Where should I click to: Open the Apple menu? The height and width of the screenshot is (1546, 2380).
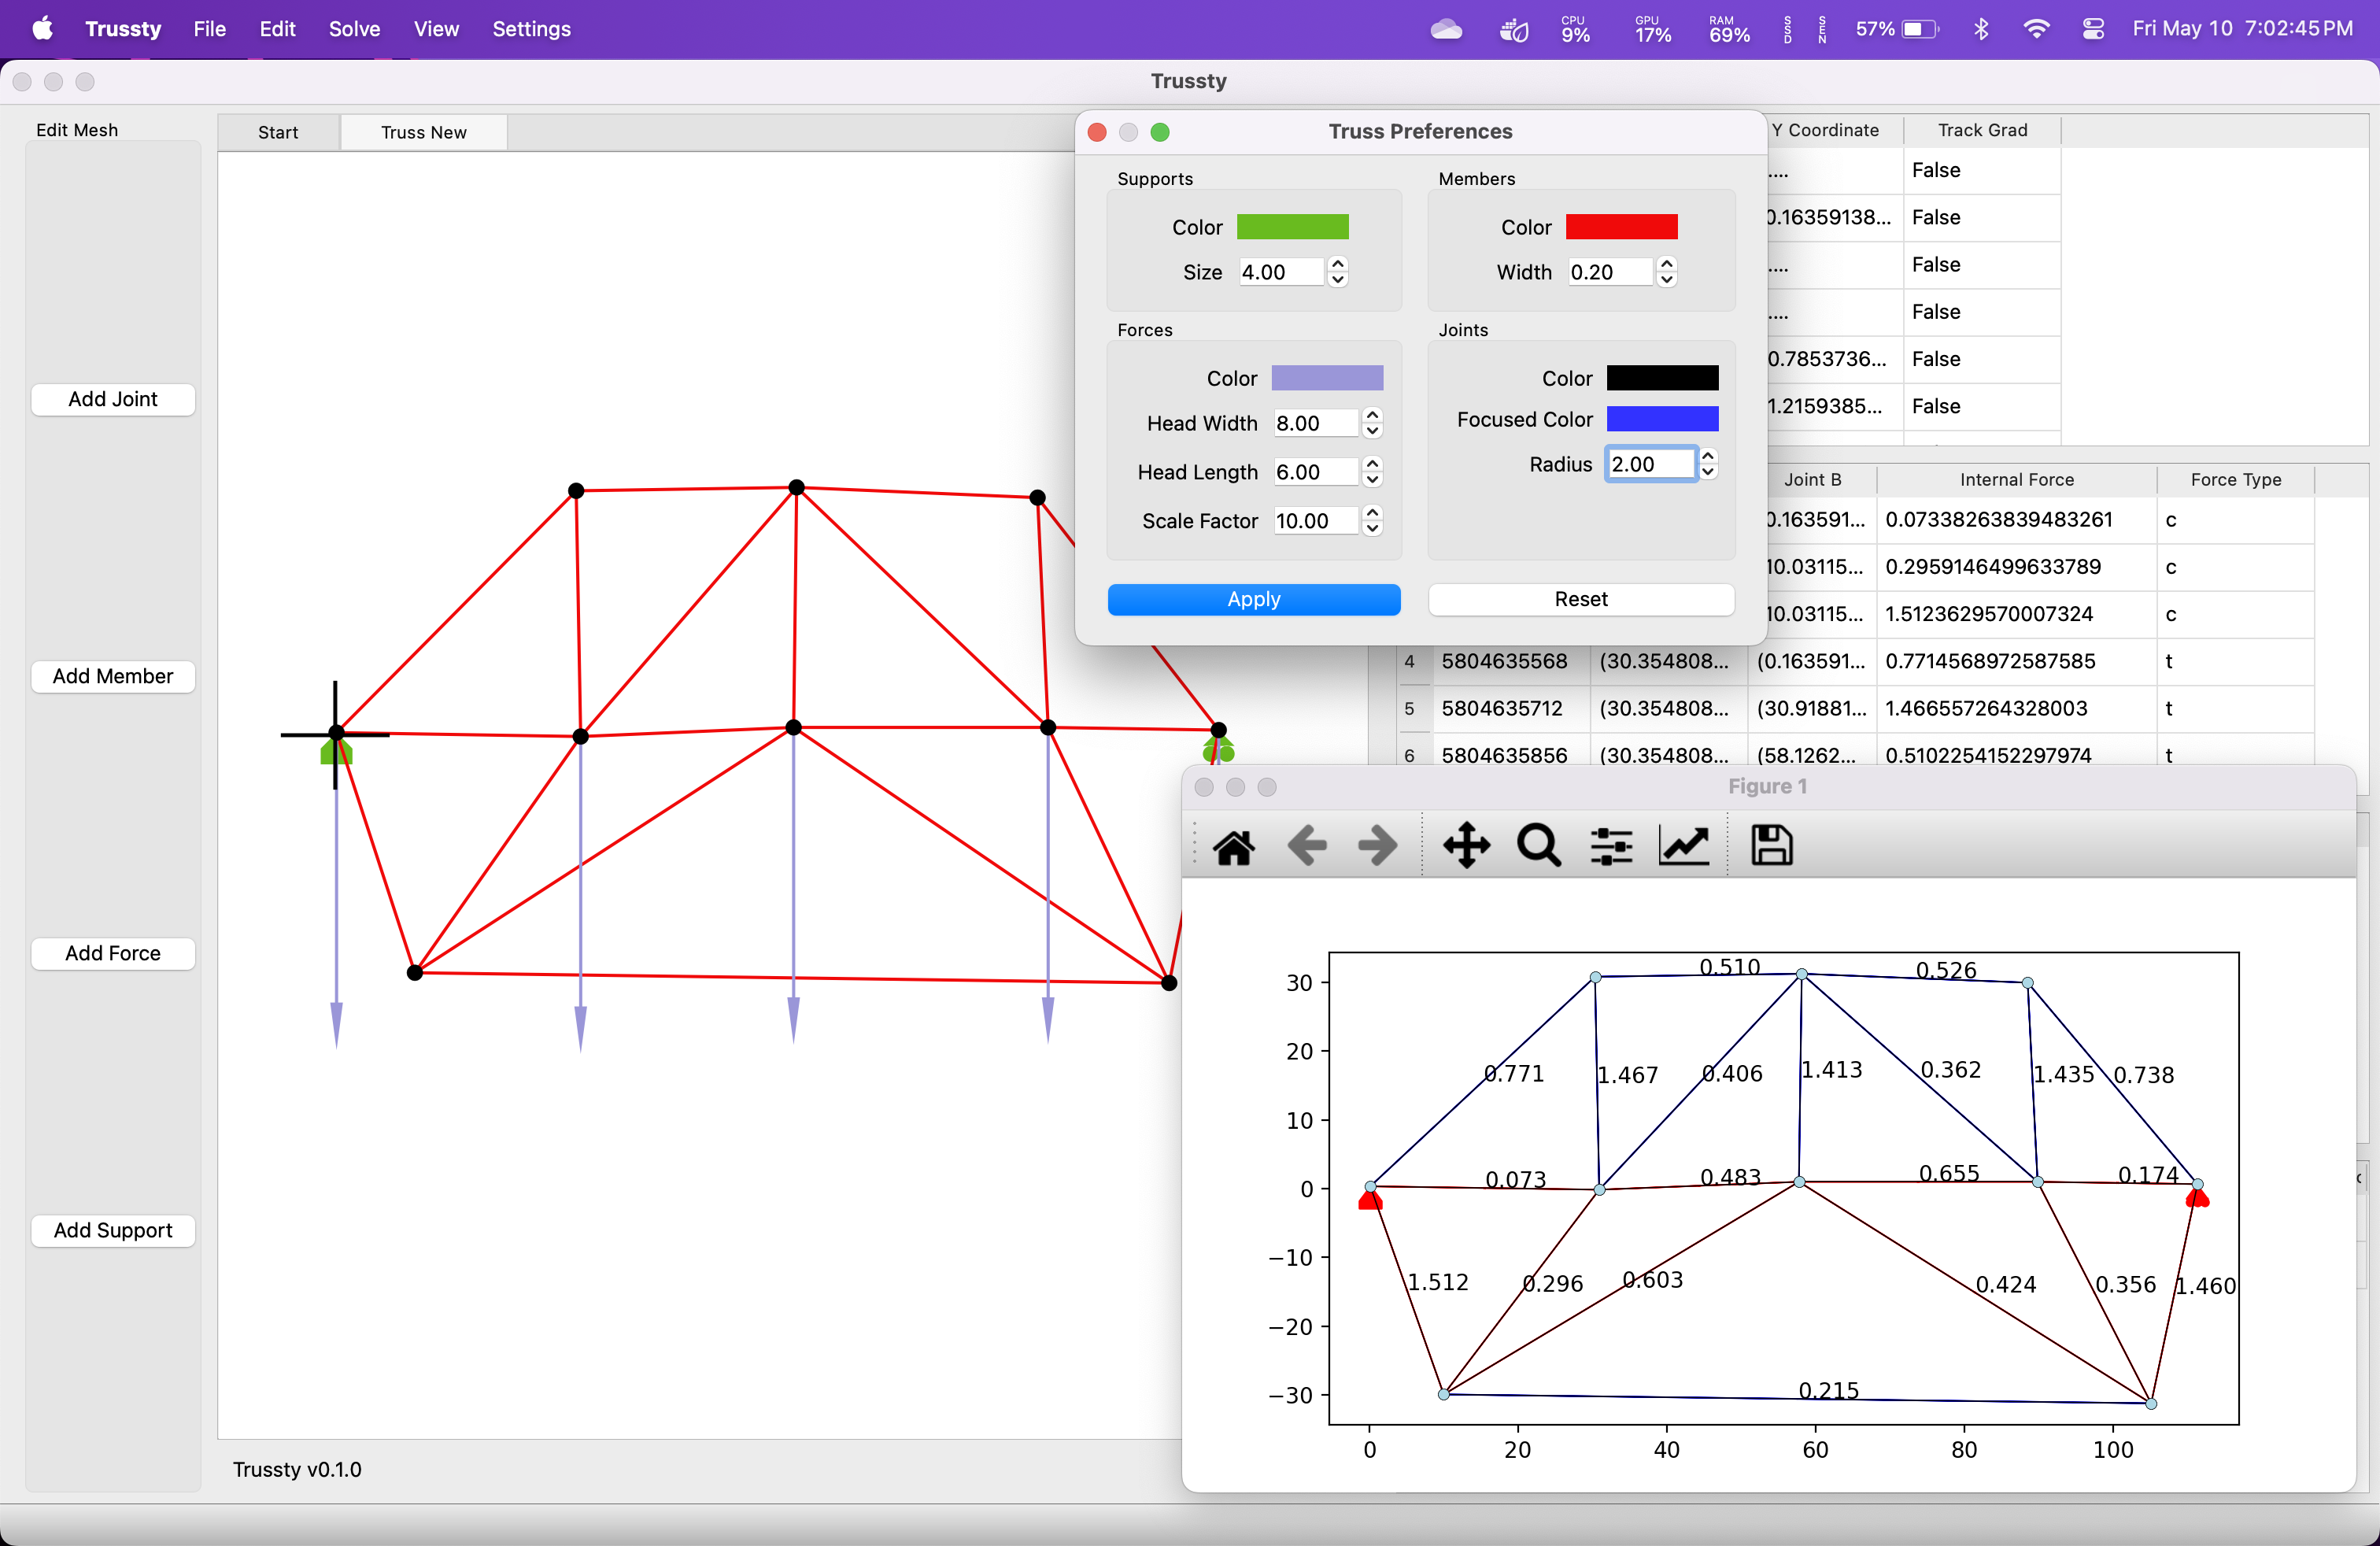click(x=42, y=28)
